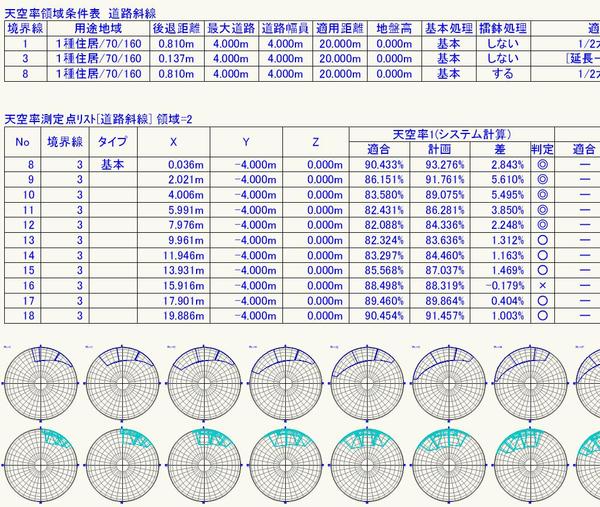Select the × judgment mark in row 16
This screenshot has width=600, height=507.
[x=542, y=286]
